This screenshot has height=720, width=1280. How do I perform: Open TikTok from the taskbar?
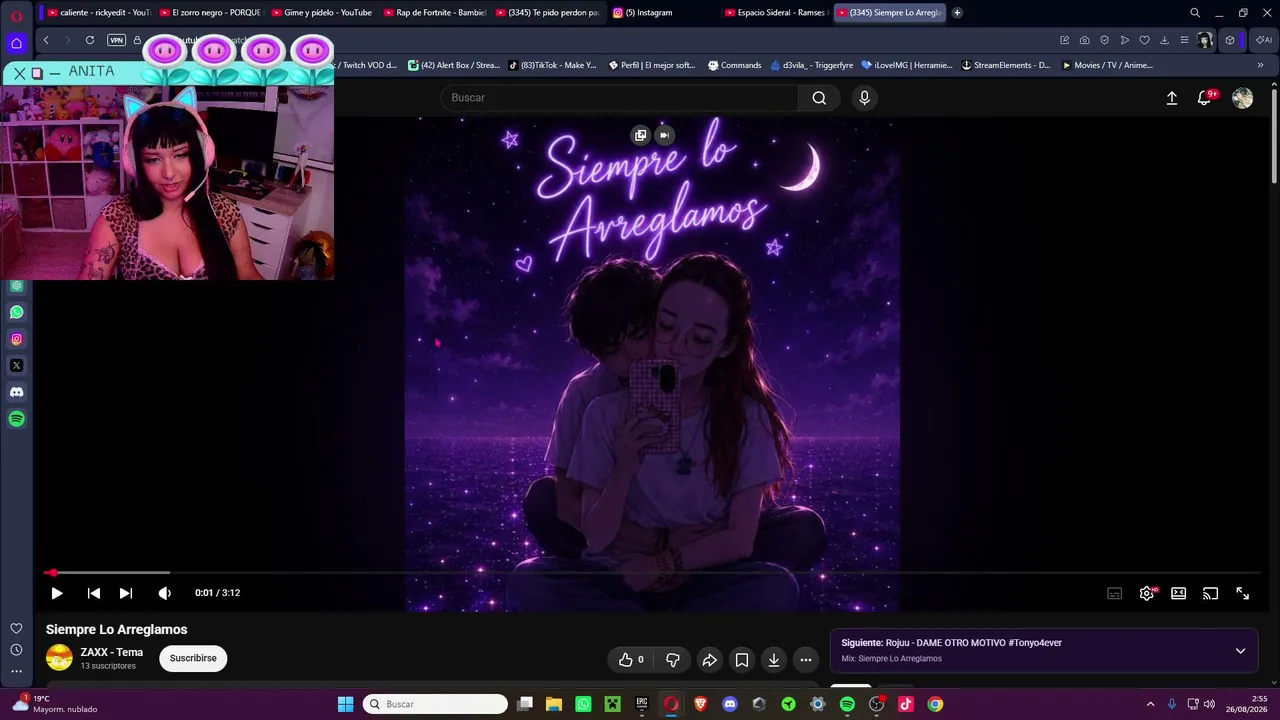pos(906,704)
